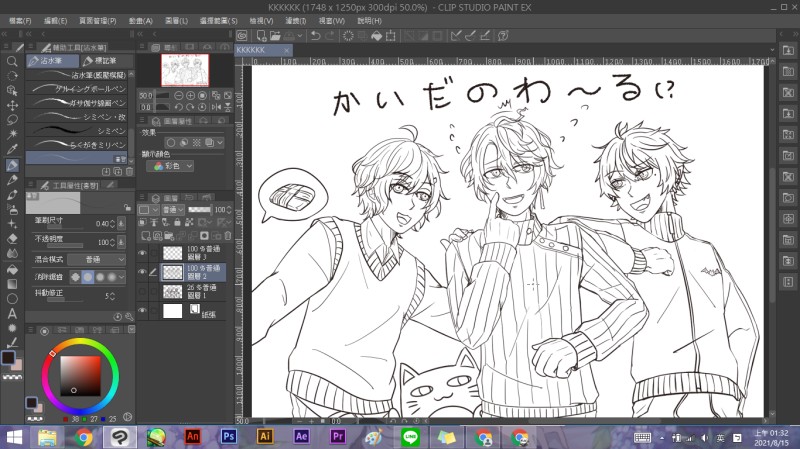
Task: Choose the らくがきミリペン brush
Action: click(77, 144)
